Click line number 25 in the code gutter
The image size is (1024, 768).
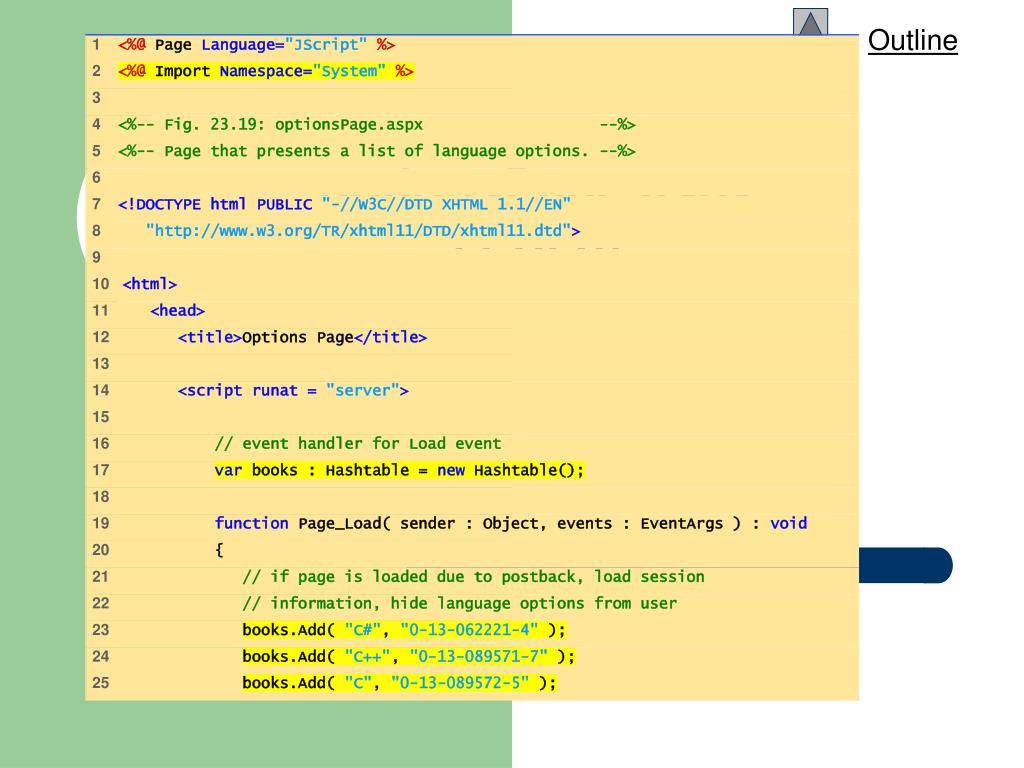[x=101, y=683]
